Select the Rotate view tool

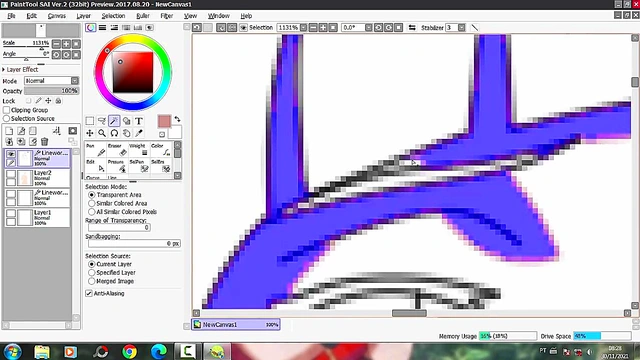114,133
